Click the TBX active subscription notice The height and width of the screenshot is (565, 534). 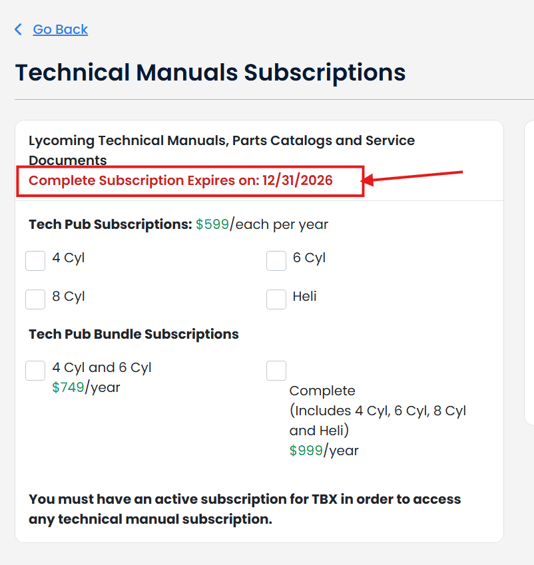(x=245, y=509)
